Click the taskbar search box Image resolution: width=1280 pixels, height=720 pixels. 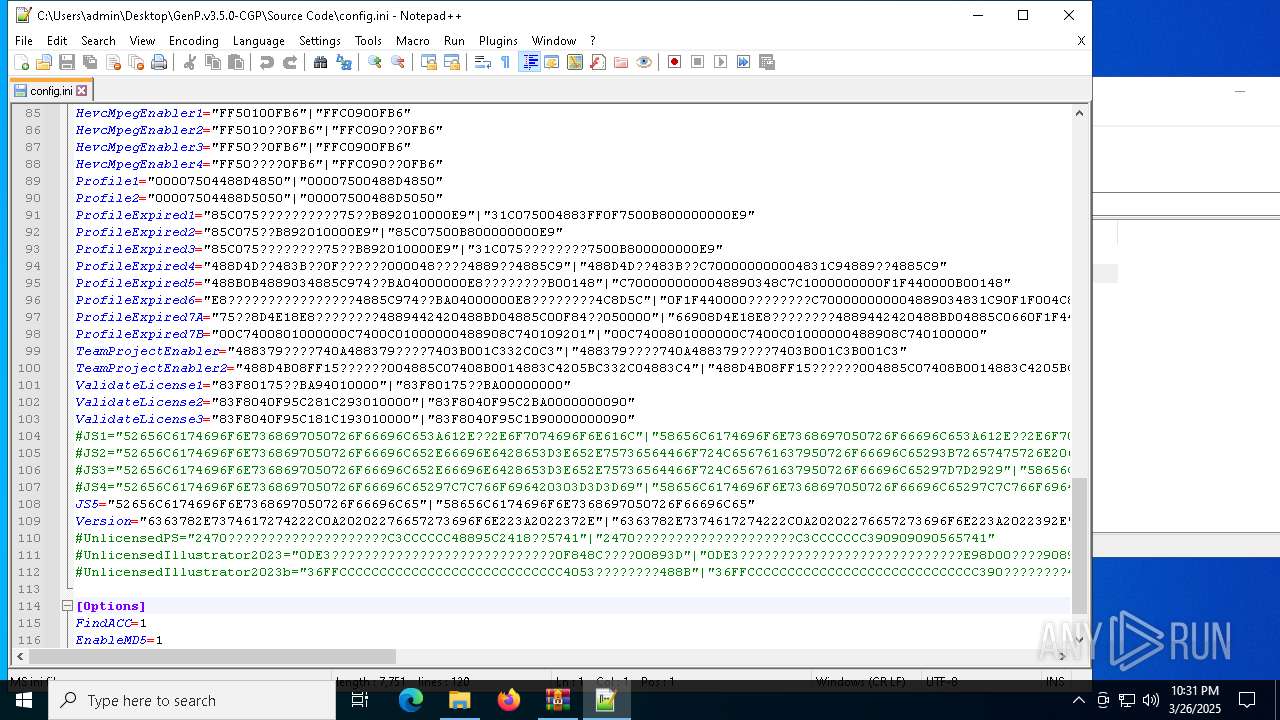click(192, 700)
